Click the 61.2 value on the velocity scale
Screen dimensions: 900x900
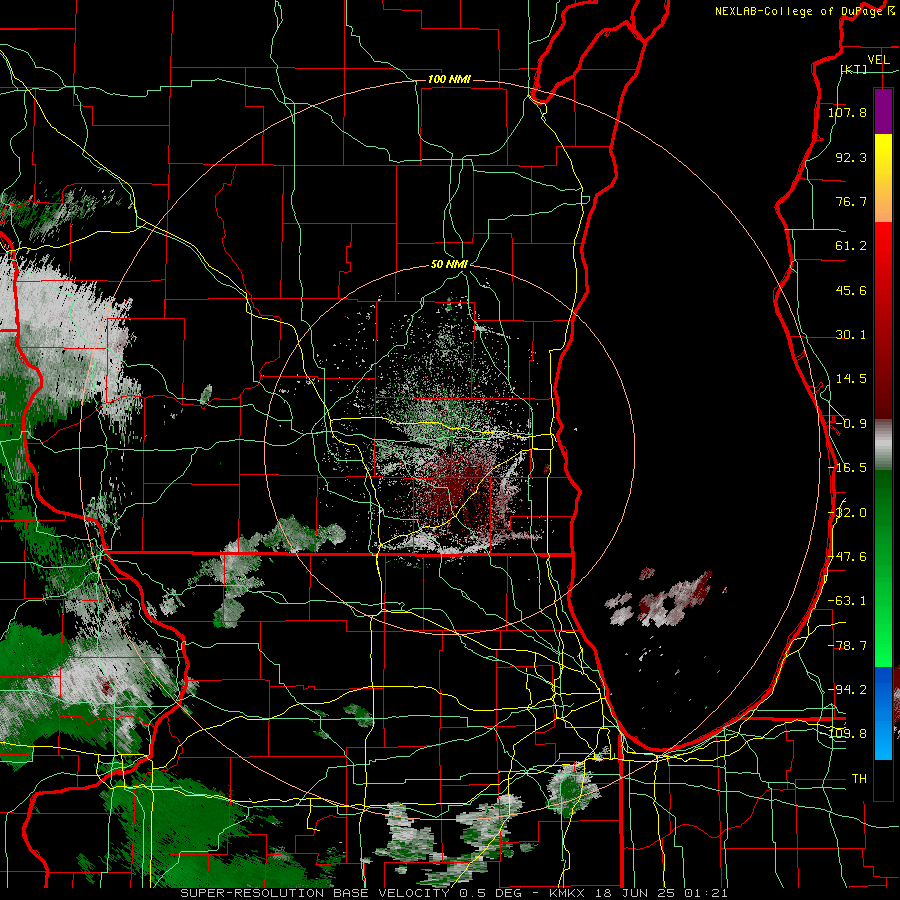[x=851, y=246]
